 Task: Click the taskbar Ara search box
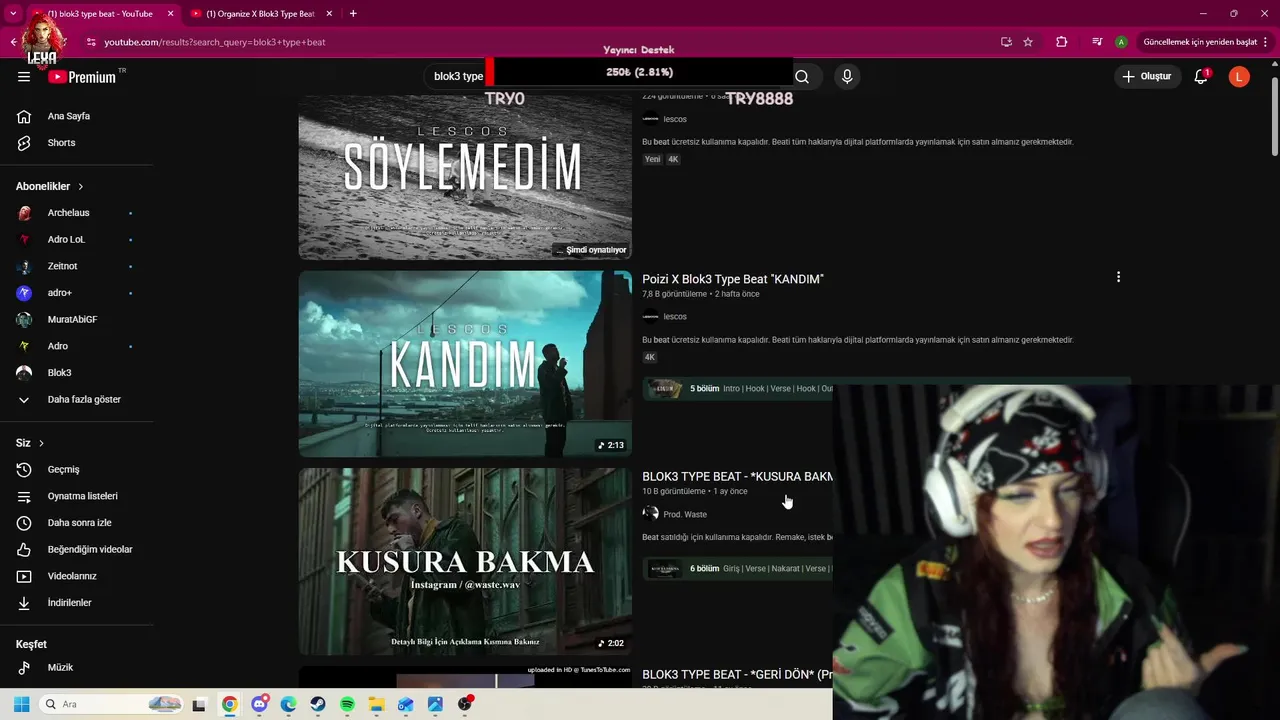coord(112,704)
